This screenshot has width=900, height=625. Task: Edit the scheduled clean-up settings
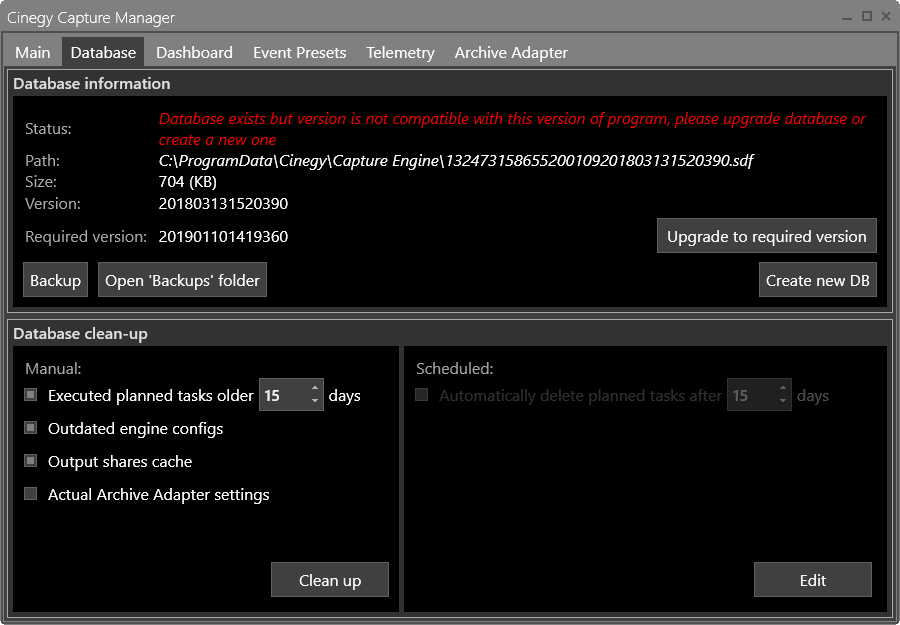click(x=812, y=579)
